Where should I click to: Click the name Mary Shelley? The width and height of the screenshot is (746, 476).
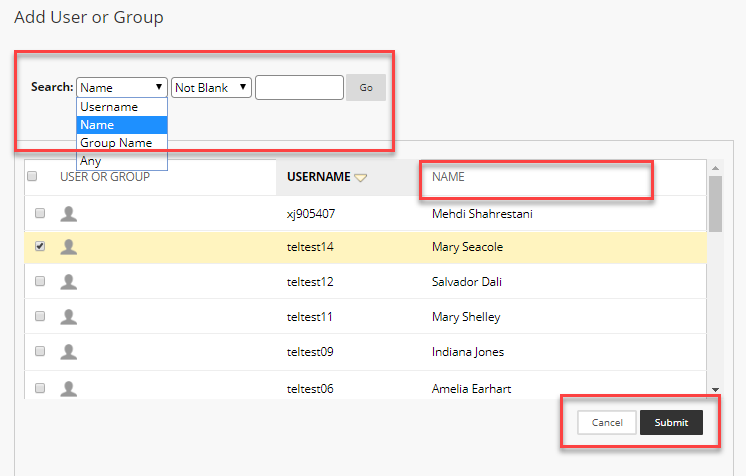[466, 317]
